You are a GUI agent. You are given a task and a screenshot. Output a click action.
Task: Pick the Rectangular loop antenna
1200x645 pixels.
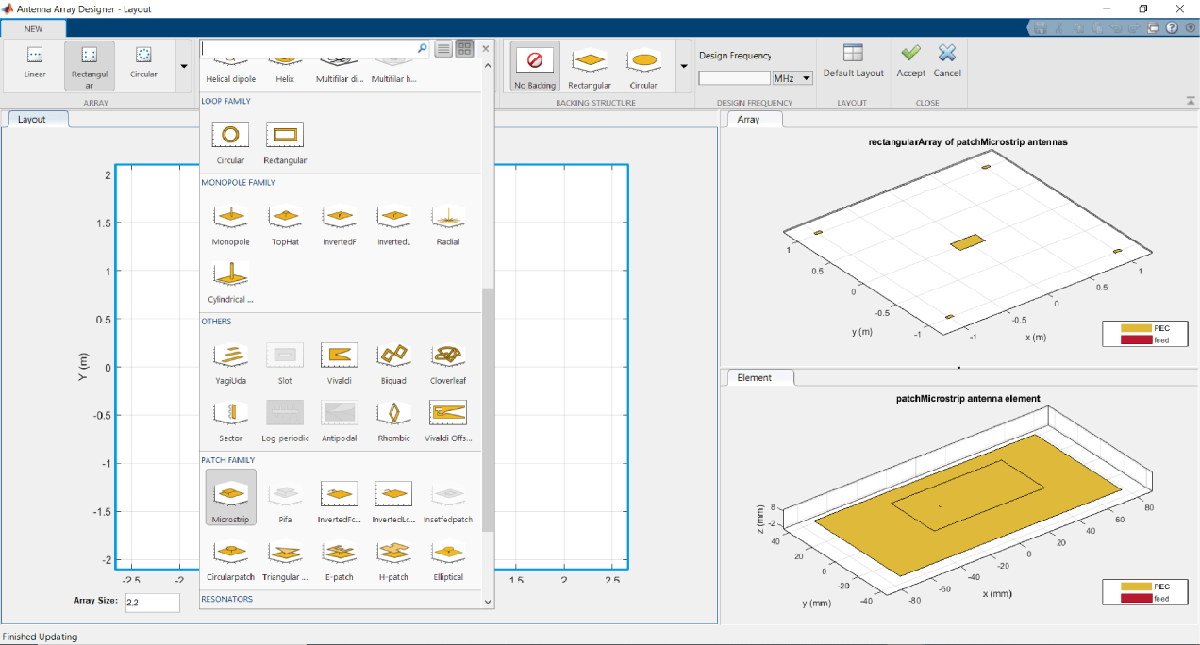point(285,141)
